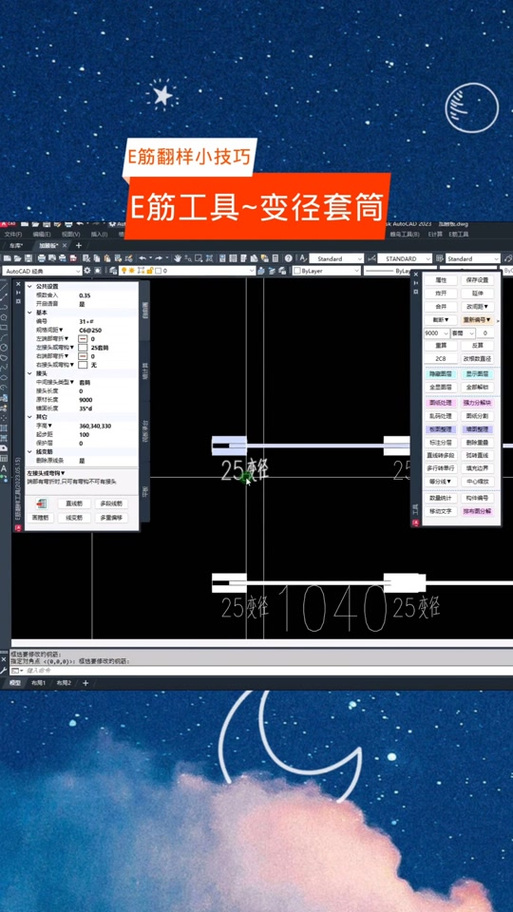Image resolution: width=513 pixels, height=912 pixels.
Task: Close the left E筋 properties palette
Action: pyautogui.click(x=18, y=284)
